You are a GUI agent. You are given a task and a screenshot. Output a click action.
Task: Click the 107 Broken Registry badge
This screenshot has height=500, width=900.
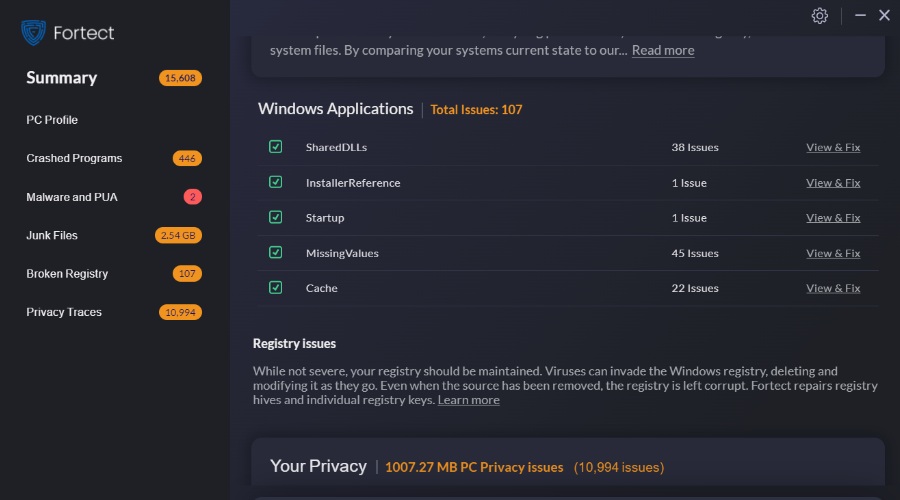[x=187, y=274]
